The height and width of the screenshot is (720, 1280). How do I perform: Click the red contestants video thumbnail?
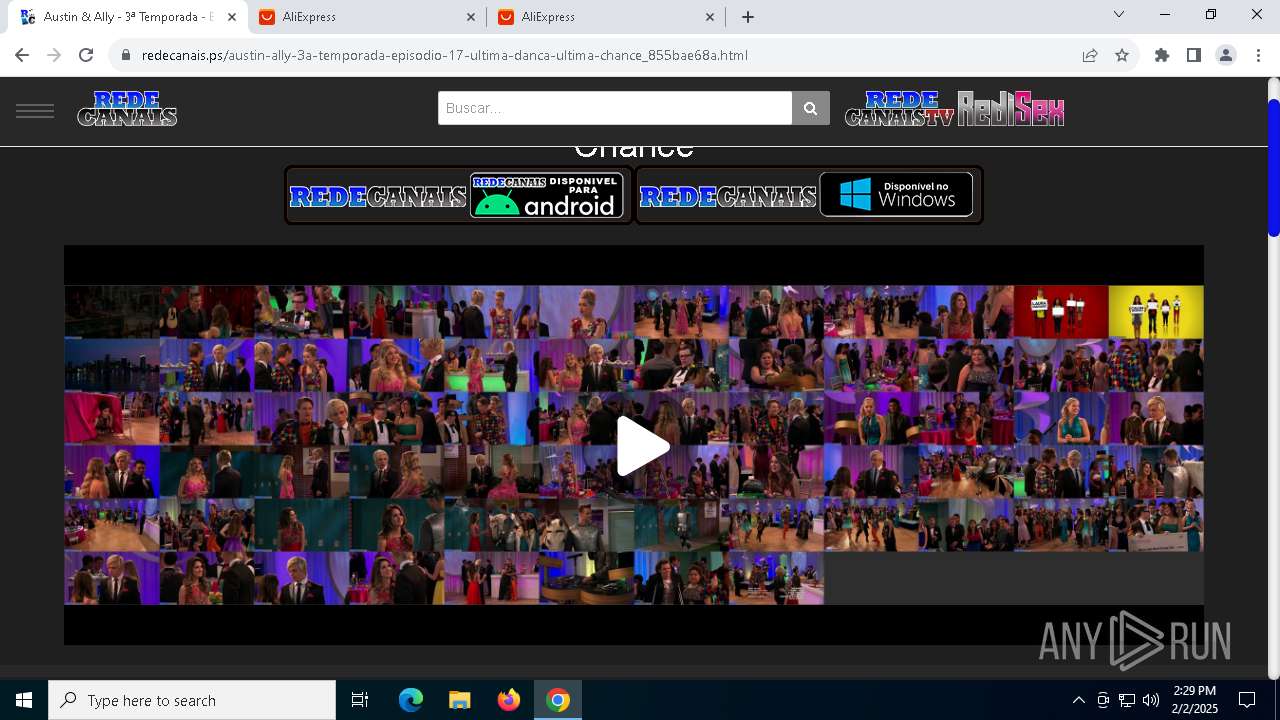click(x=1061, y=312)
